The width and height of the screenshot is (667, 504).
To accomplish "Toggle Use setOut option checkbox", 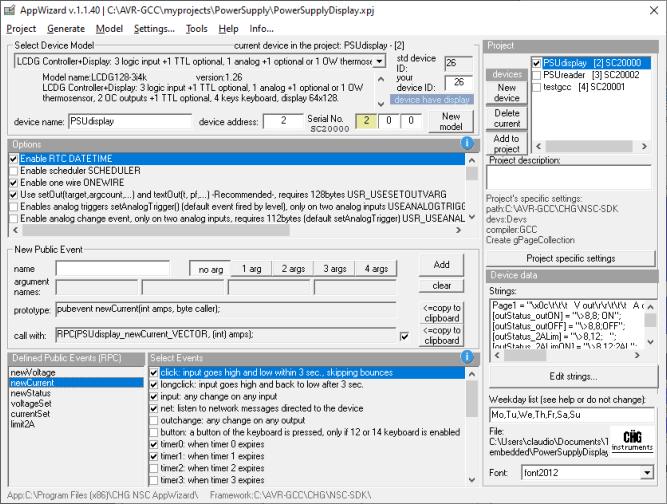I will pyautogui.click(x=14, y=195).
